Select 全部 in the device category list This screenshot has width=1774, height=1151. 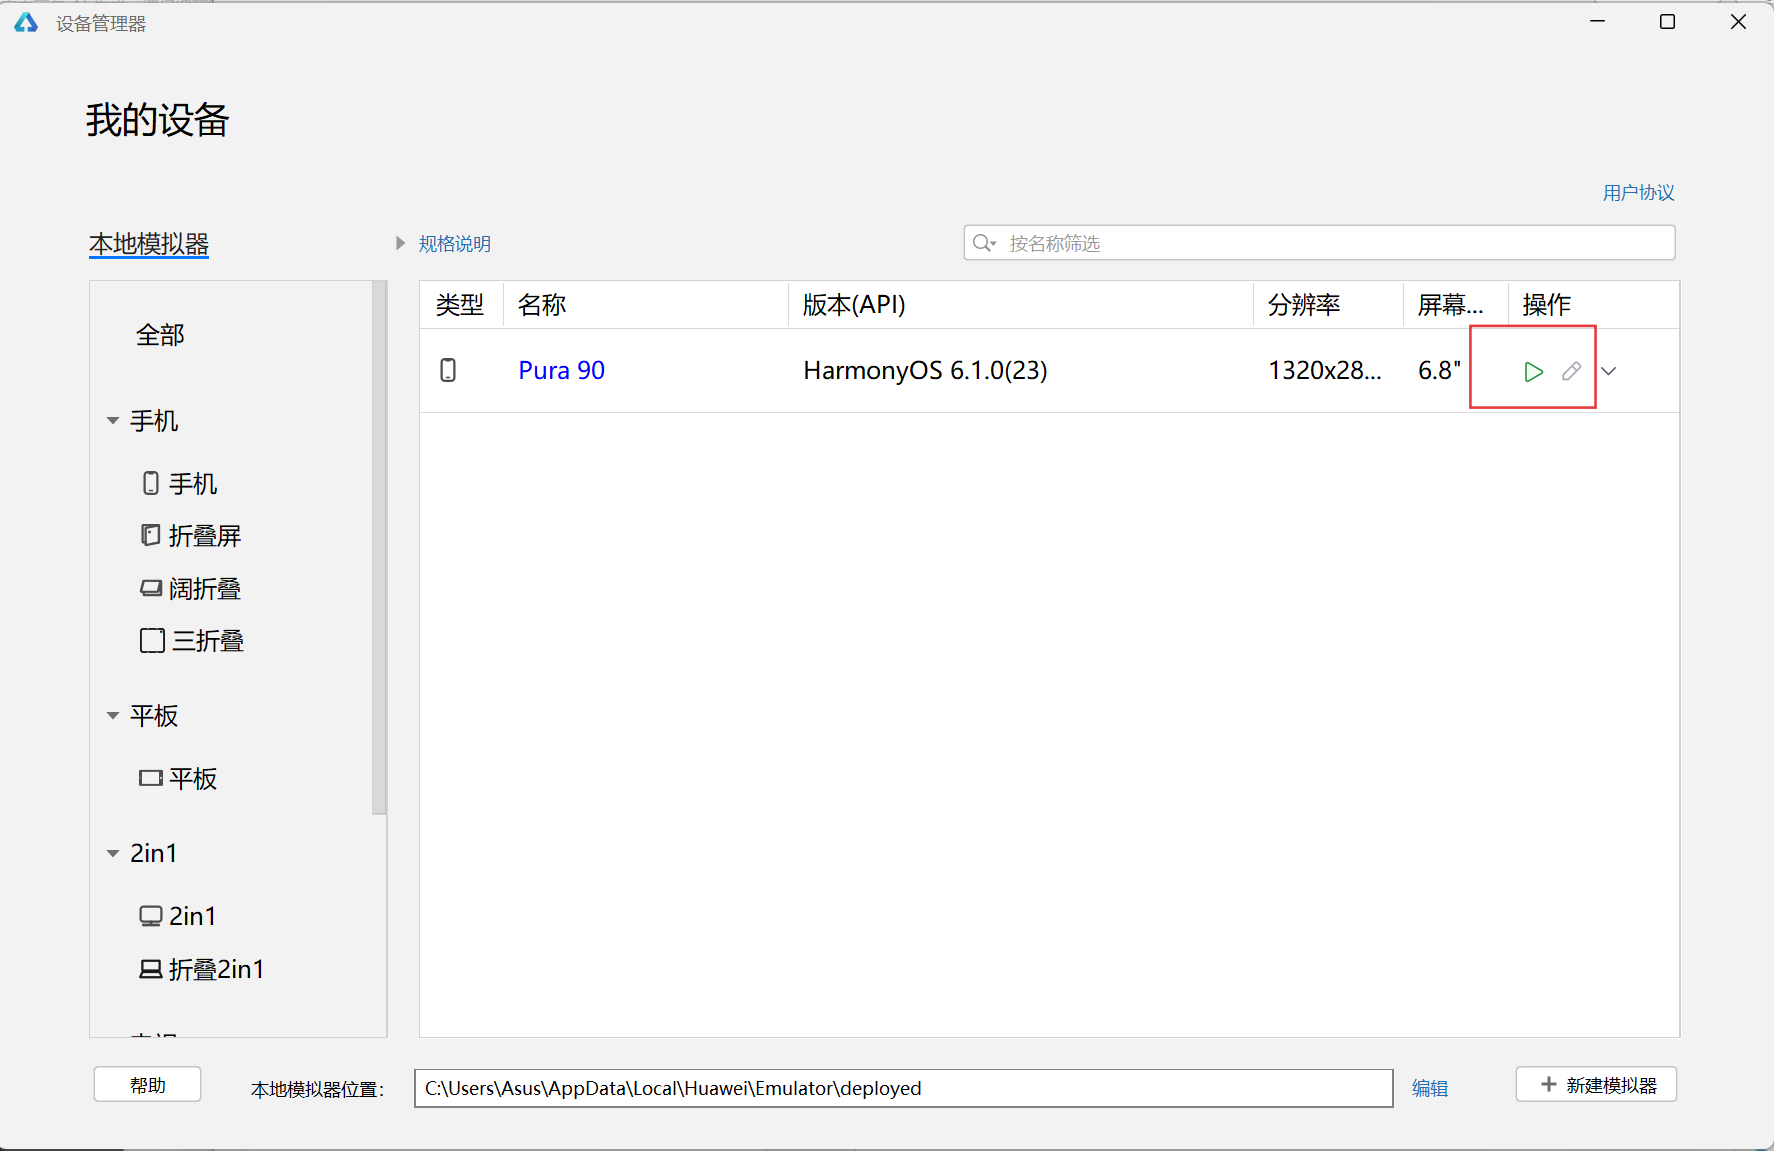[160, 335]
